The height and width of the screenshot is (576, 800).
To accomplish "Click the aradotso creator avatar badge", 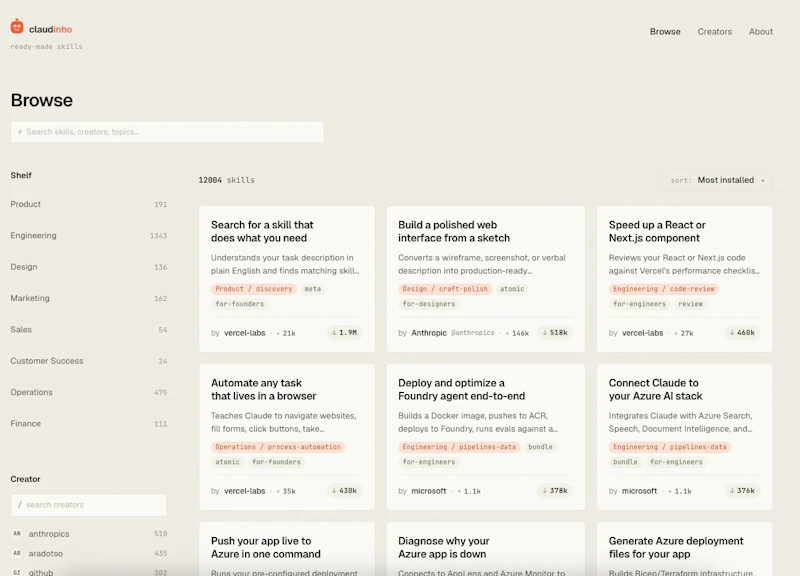I will [x=17, y=553].
